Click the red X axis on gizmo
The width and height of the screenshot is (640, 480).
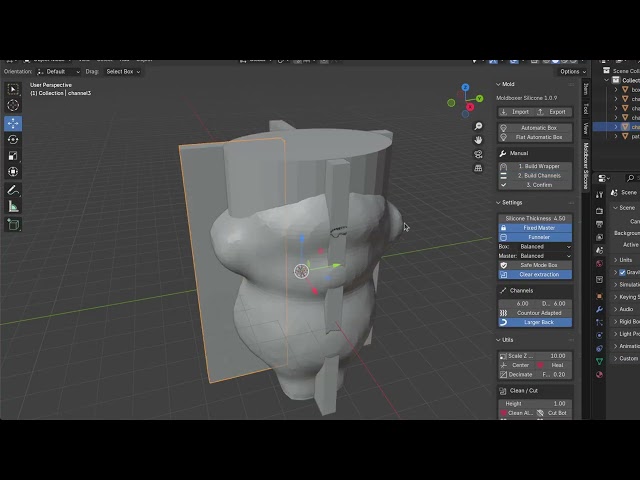click(470, 107)
